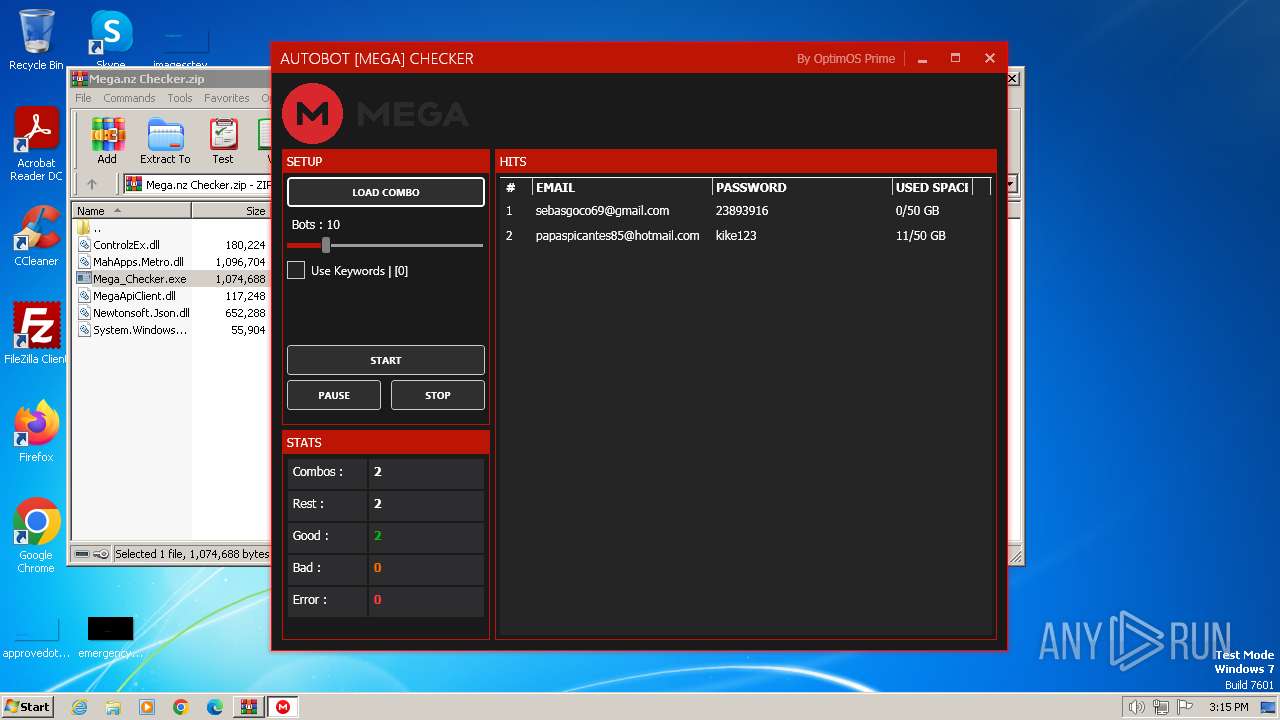The height and width of the screenshot is (720, 1280).
Task: Open Windows Media Player from taskbar
Action: click(147, 707)
